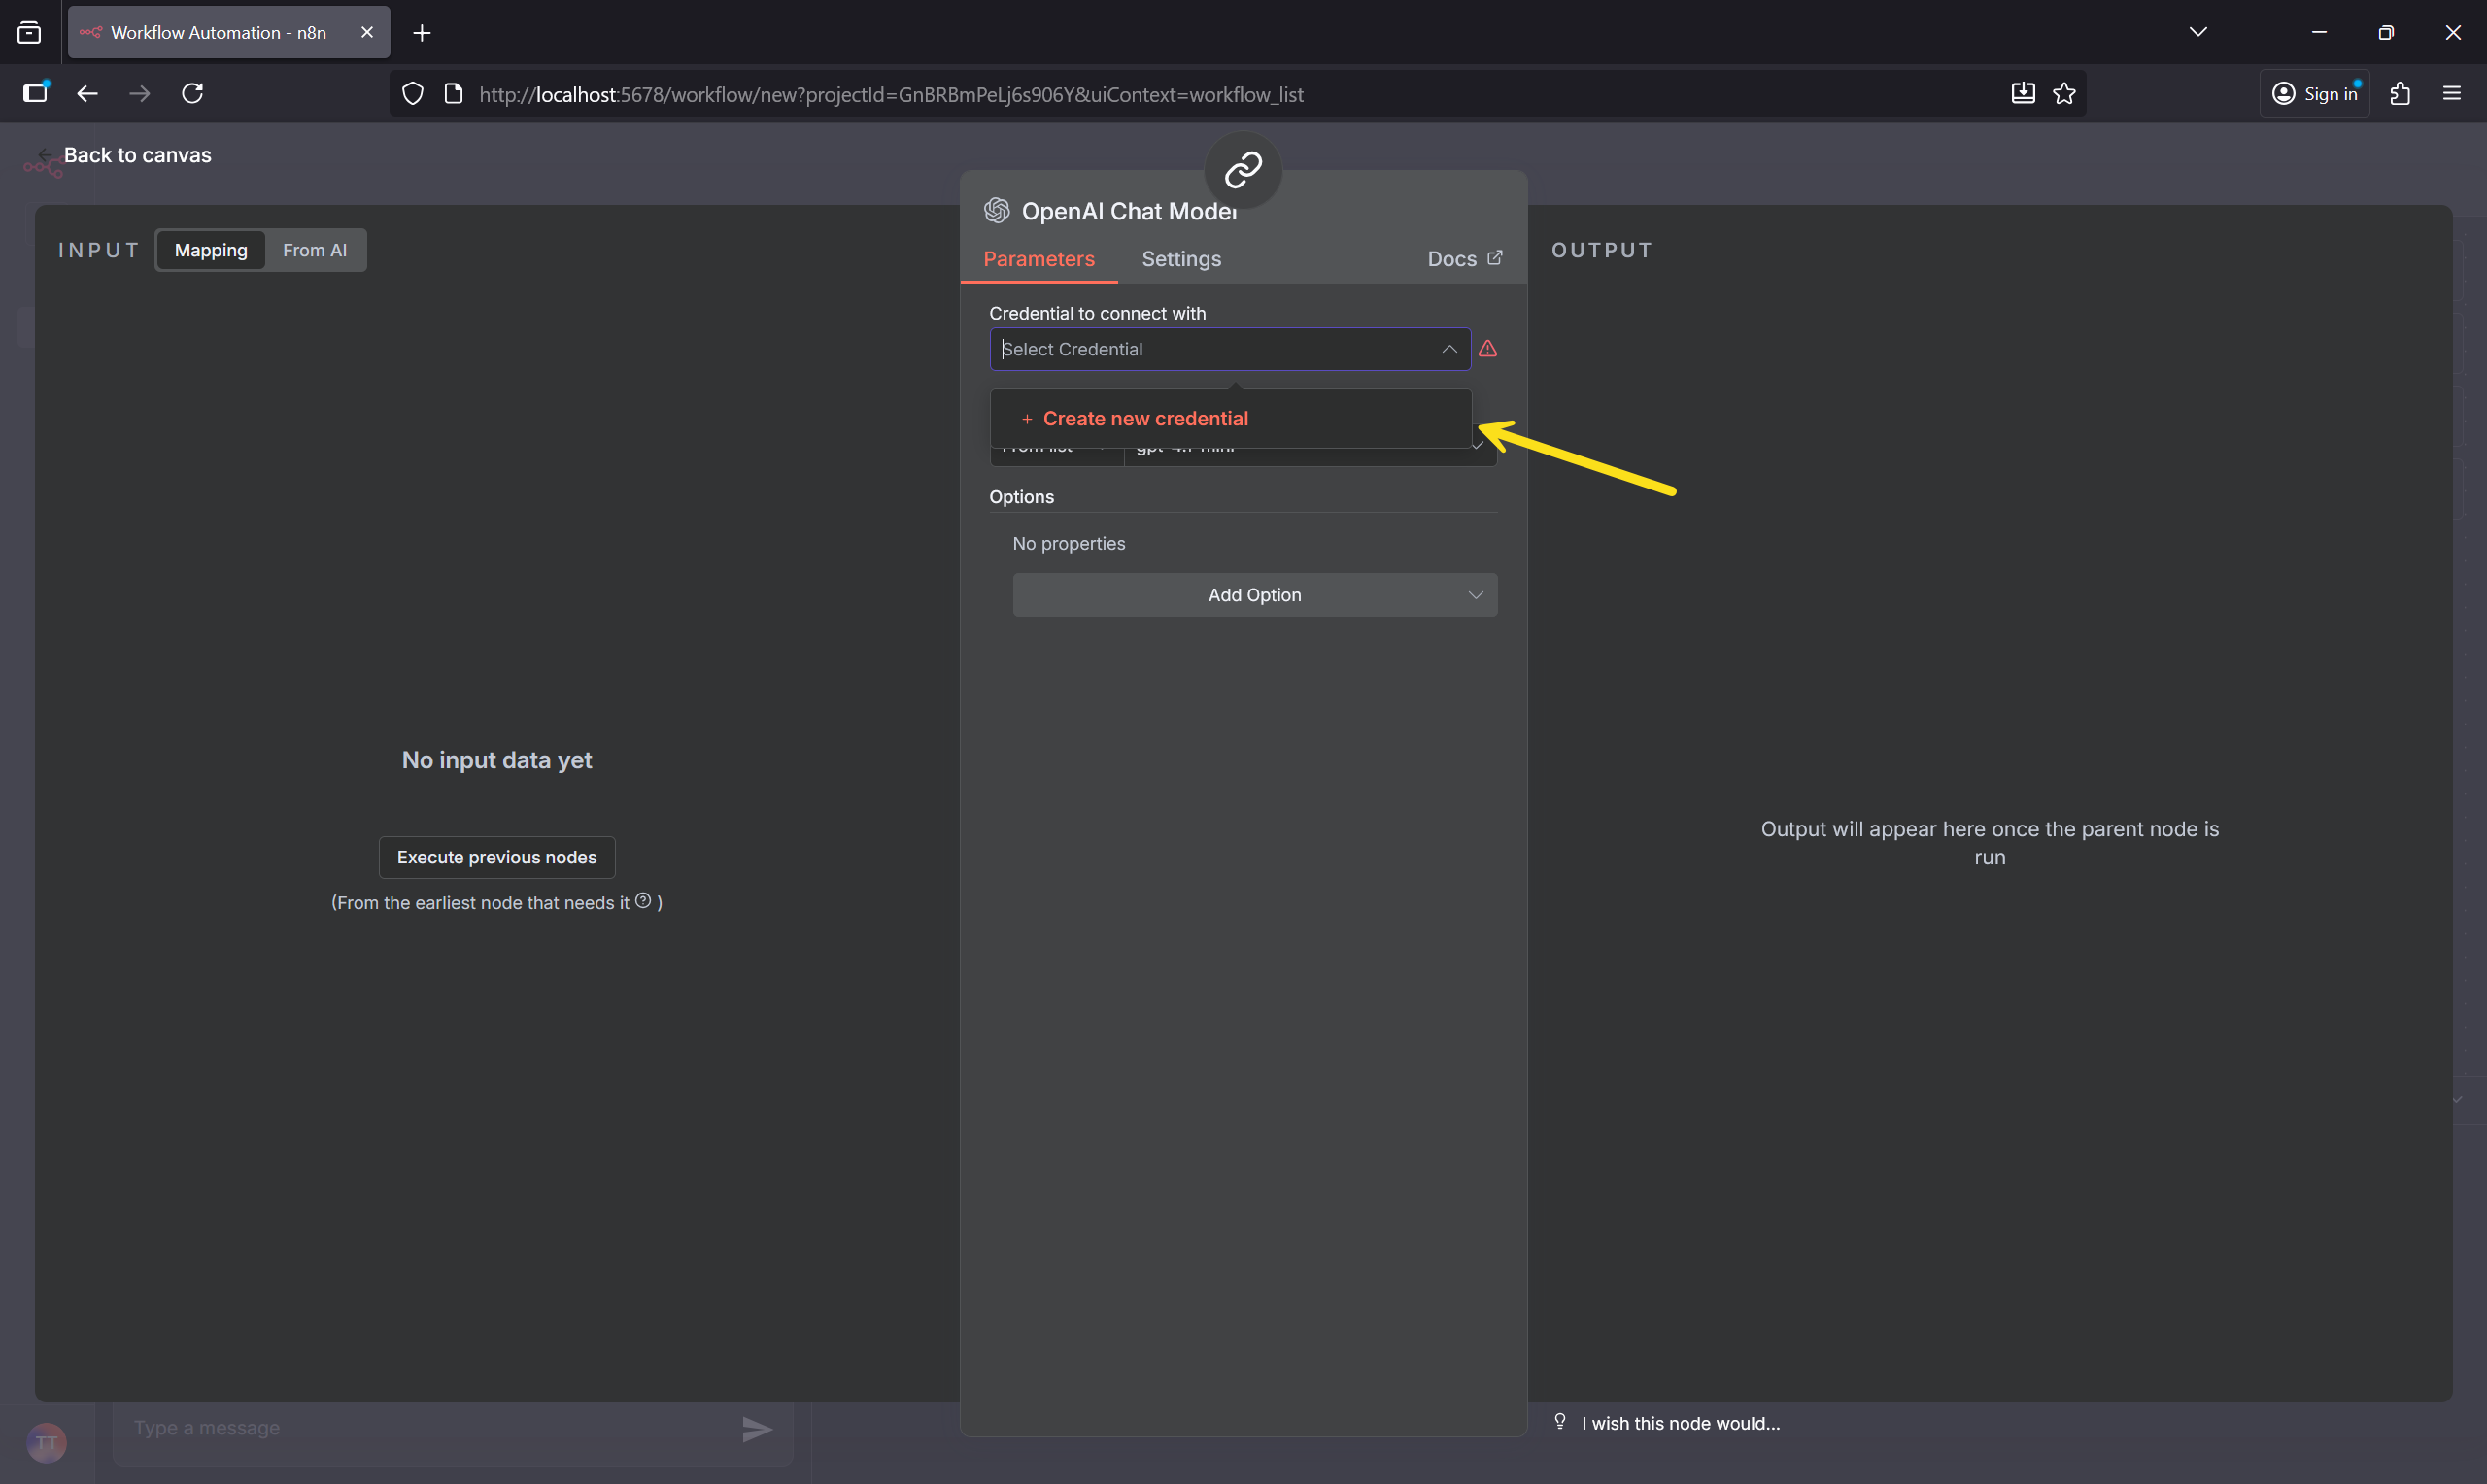Go back with the browser back arrow
The height and width of the screenshot is (1484, 2487).
point(87,93)
